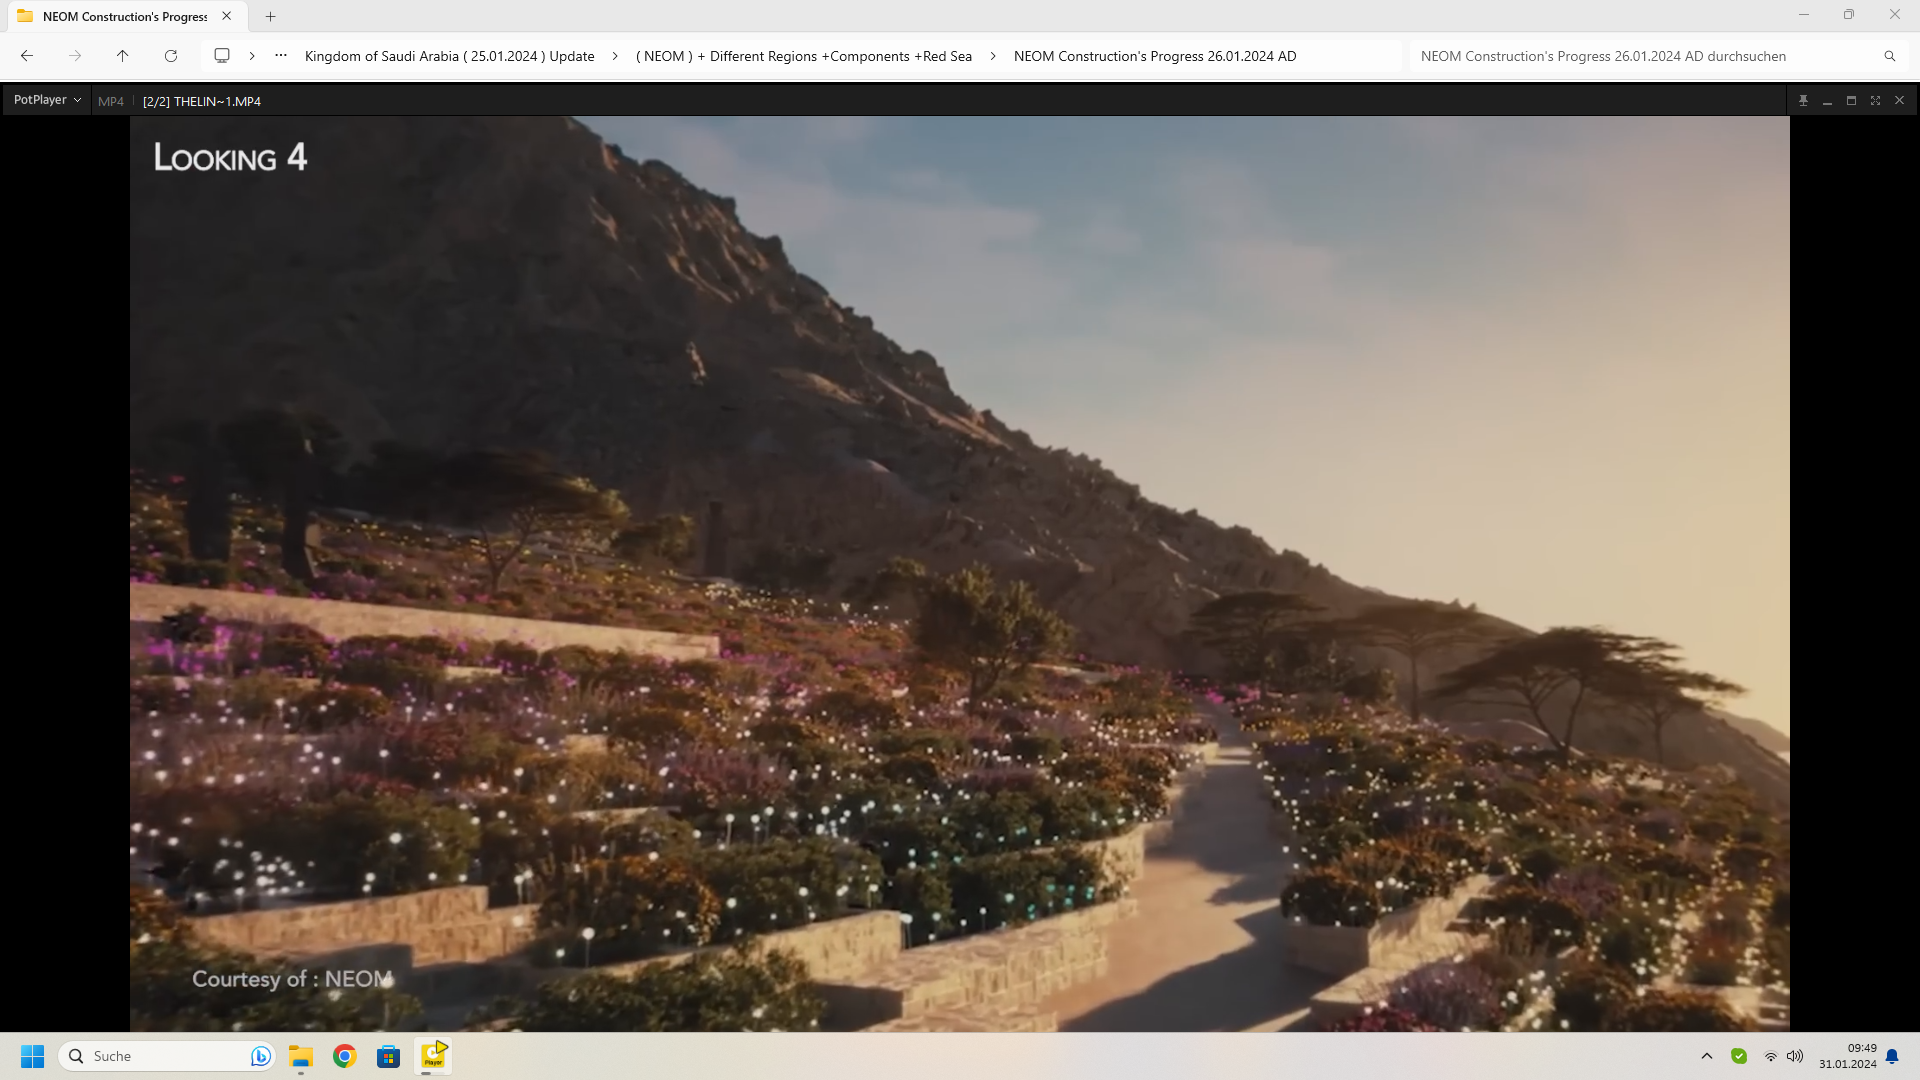
Task: Expand chevron next to the monitor icon
Action: tap(252, 56)
